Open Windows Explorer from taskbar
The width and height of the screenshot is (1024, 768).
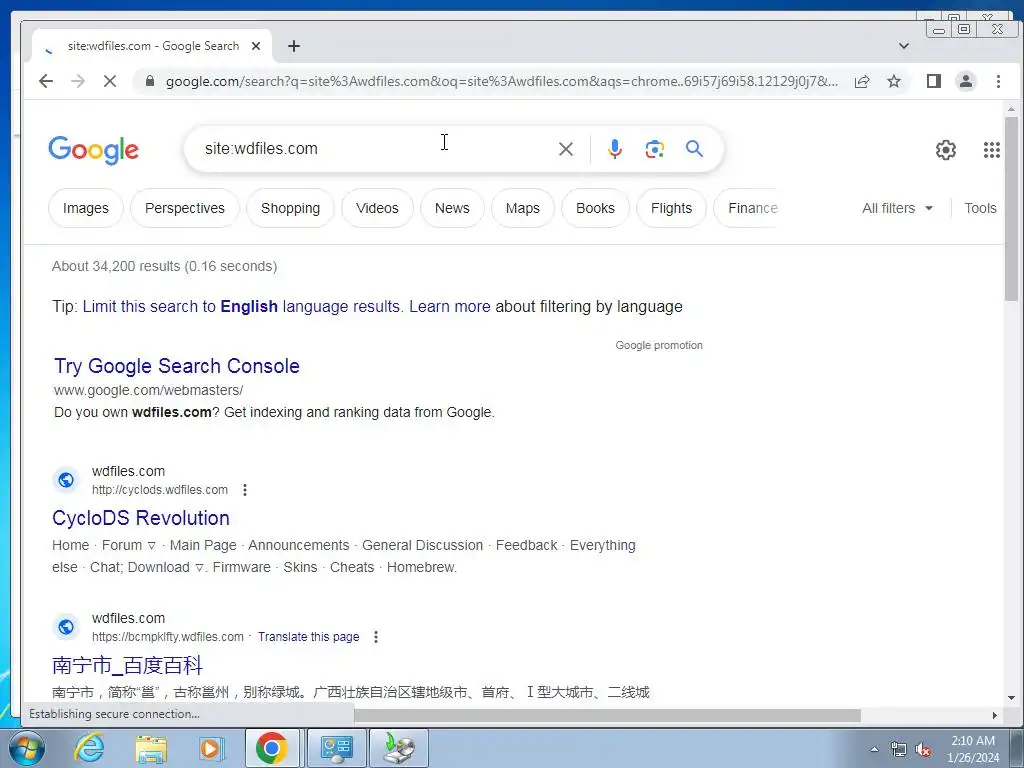tap(151, 748)
